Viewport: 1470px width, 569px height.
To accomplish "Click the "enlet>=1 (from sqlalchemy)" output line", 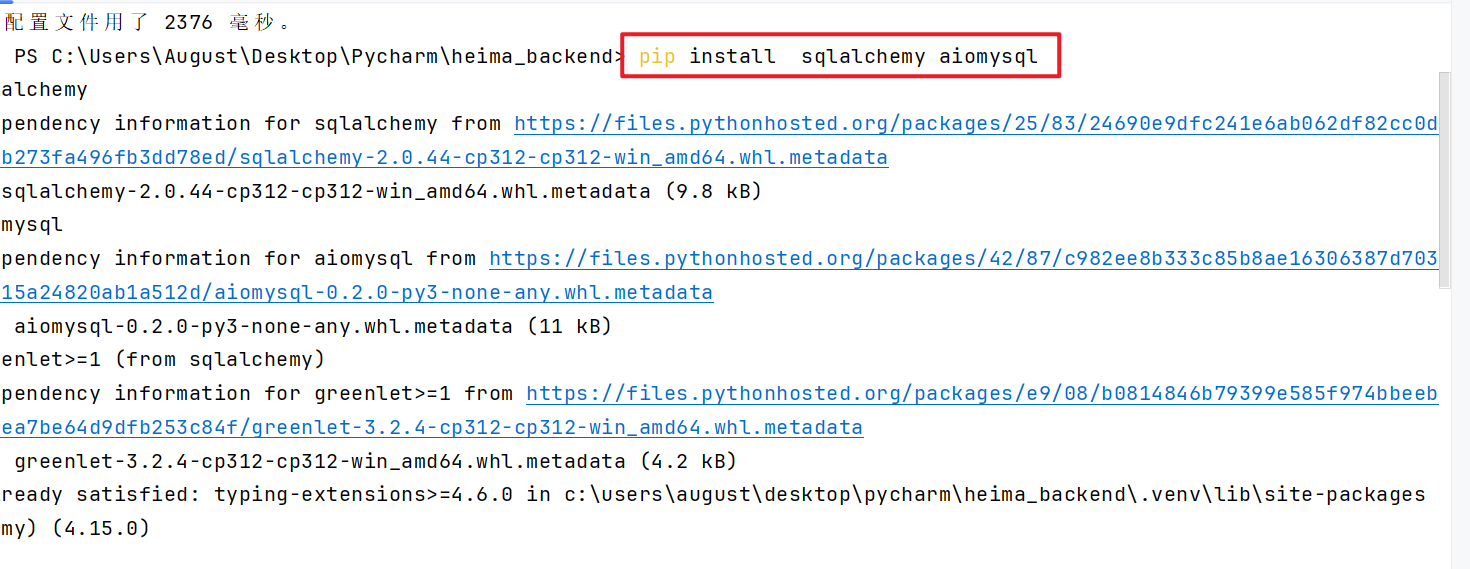I will point(163,360).
